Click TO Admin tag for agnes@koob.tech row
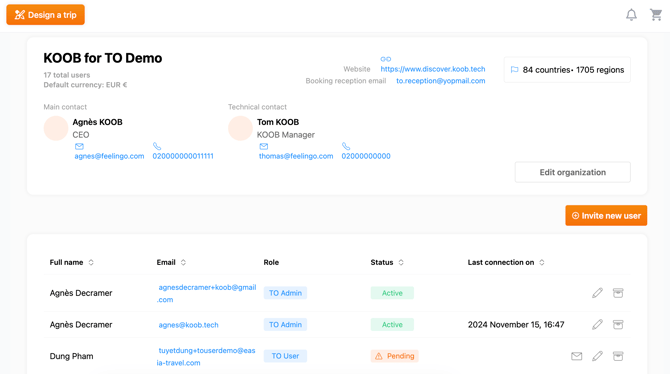The width and height of the screenshot is (670, 374). point(285,325)
